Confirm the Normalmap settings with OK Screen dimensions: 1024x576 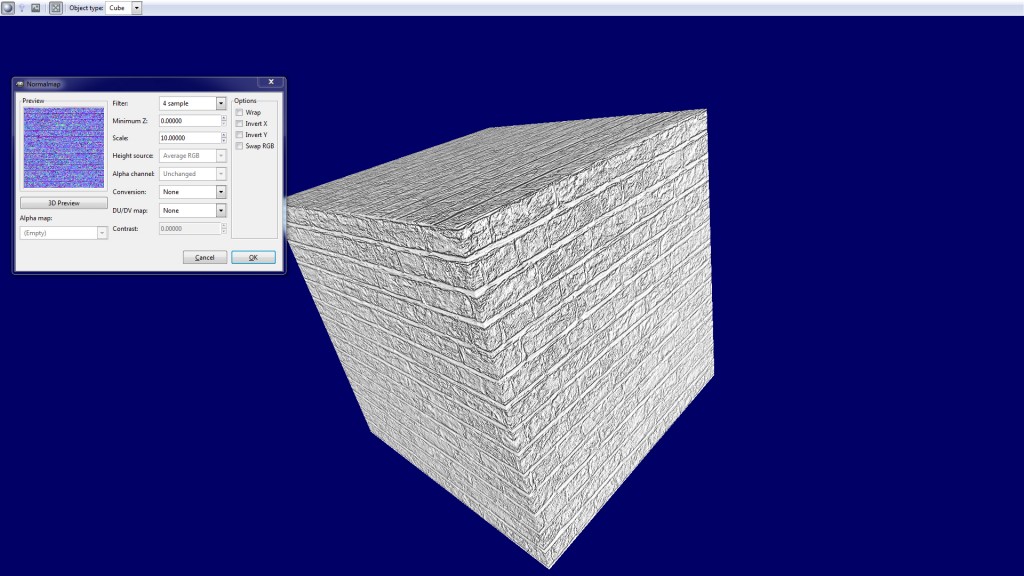click(x=253, y=257)
